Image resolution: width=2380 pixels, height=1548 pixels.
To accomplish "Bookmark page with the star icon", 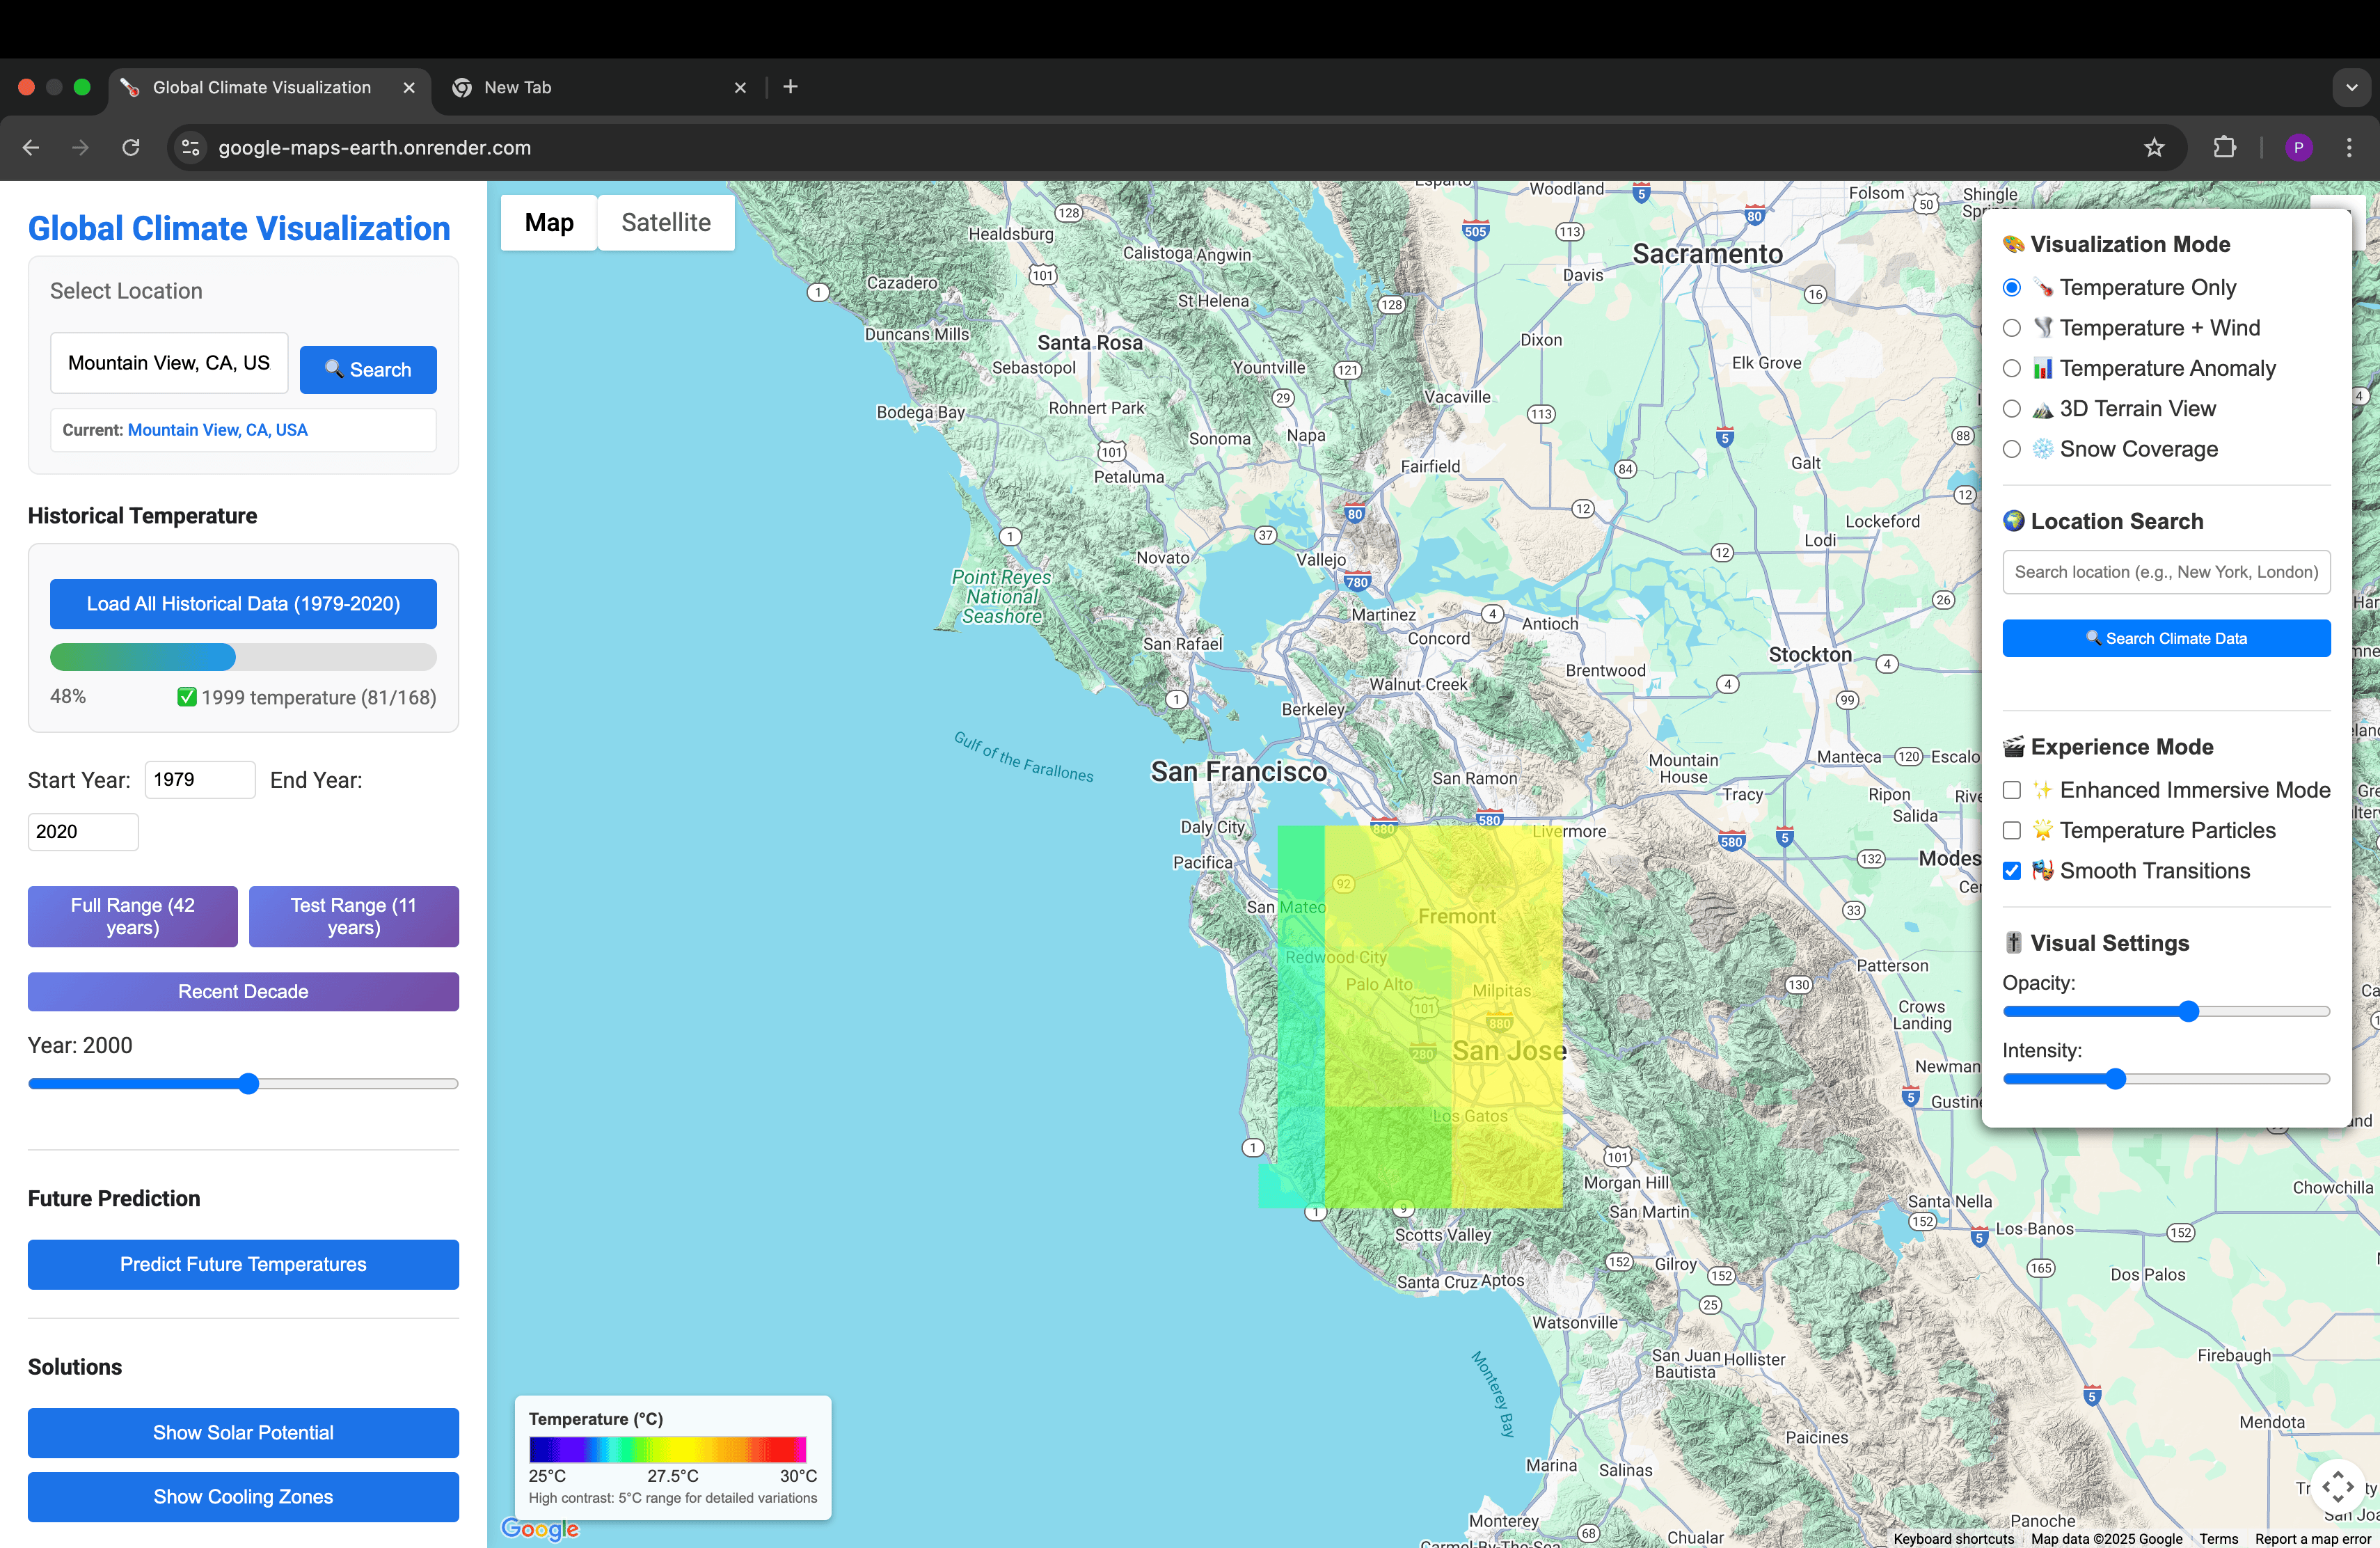I will (2153, 148).
